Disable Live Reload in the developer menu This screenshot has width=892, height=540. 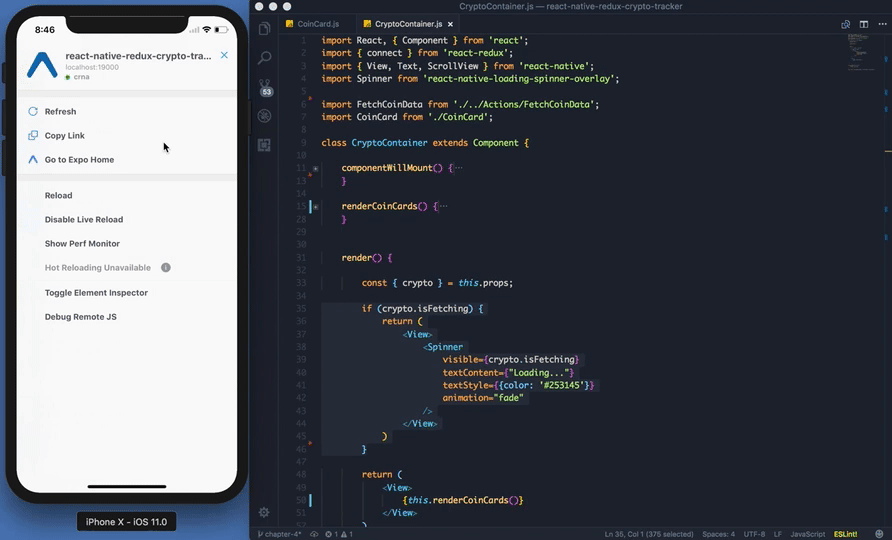(x=126, y=220)
